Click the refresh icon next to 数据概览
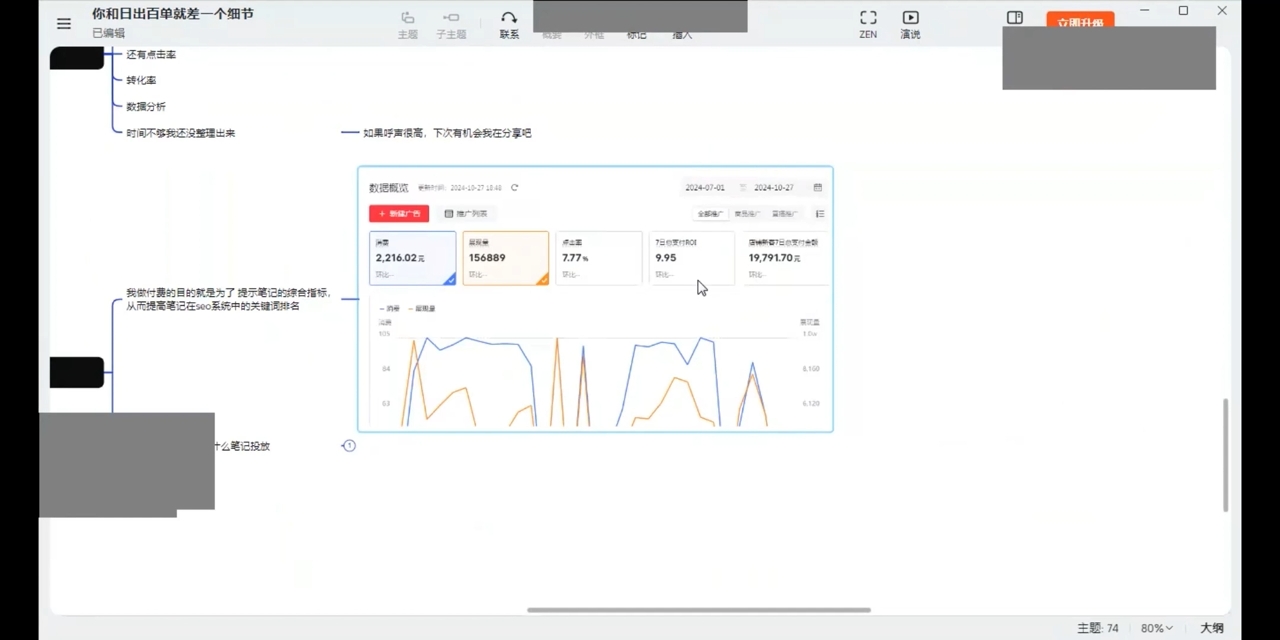Screen dimensions: 1280x640 tap(514, 187)
